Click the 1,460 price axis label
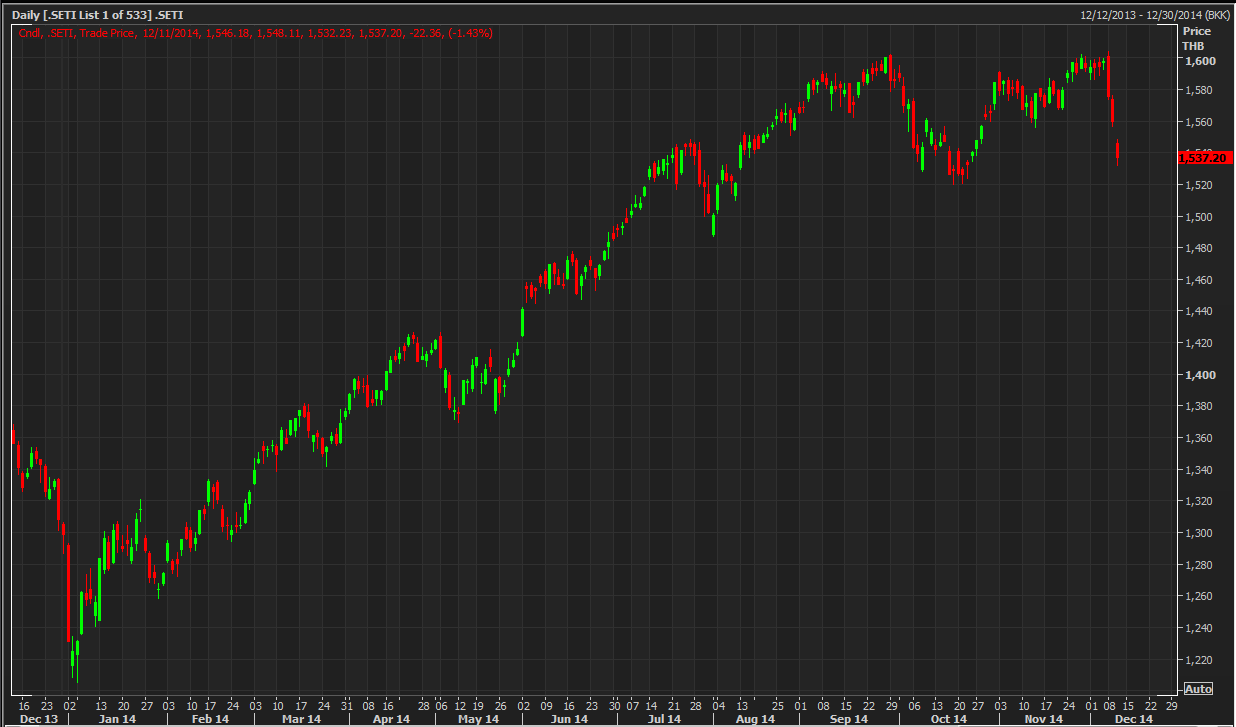Image resolution: width=1236 pixels, height=727 pixels. tap(1199, 280)
